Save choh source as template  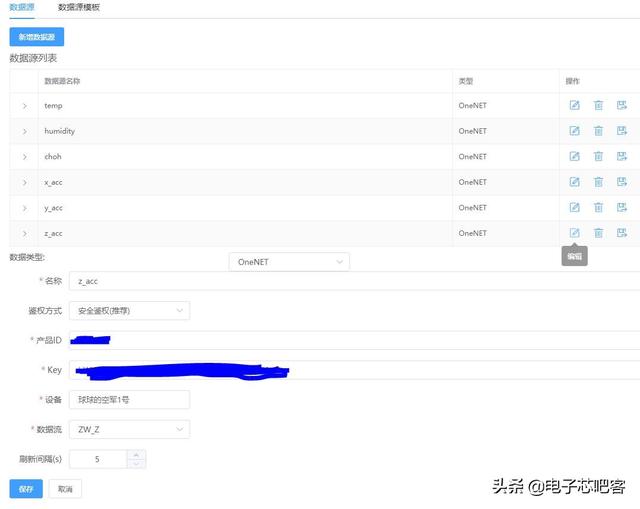point(622,156)
